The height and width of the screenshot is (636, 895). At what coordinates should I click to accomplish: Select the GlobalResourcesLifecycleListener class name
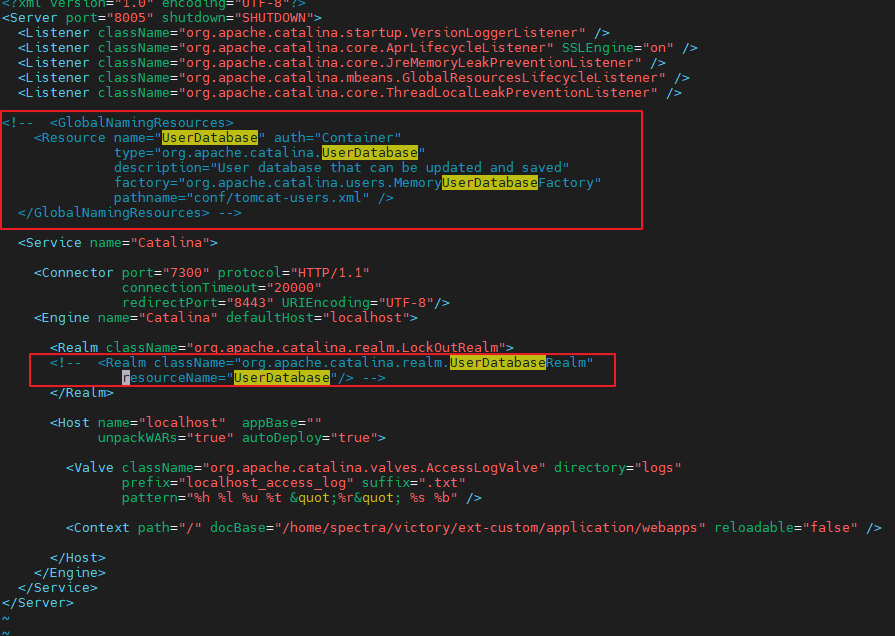tap(422, 78)
